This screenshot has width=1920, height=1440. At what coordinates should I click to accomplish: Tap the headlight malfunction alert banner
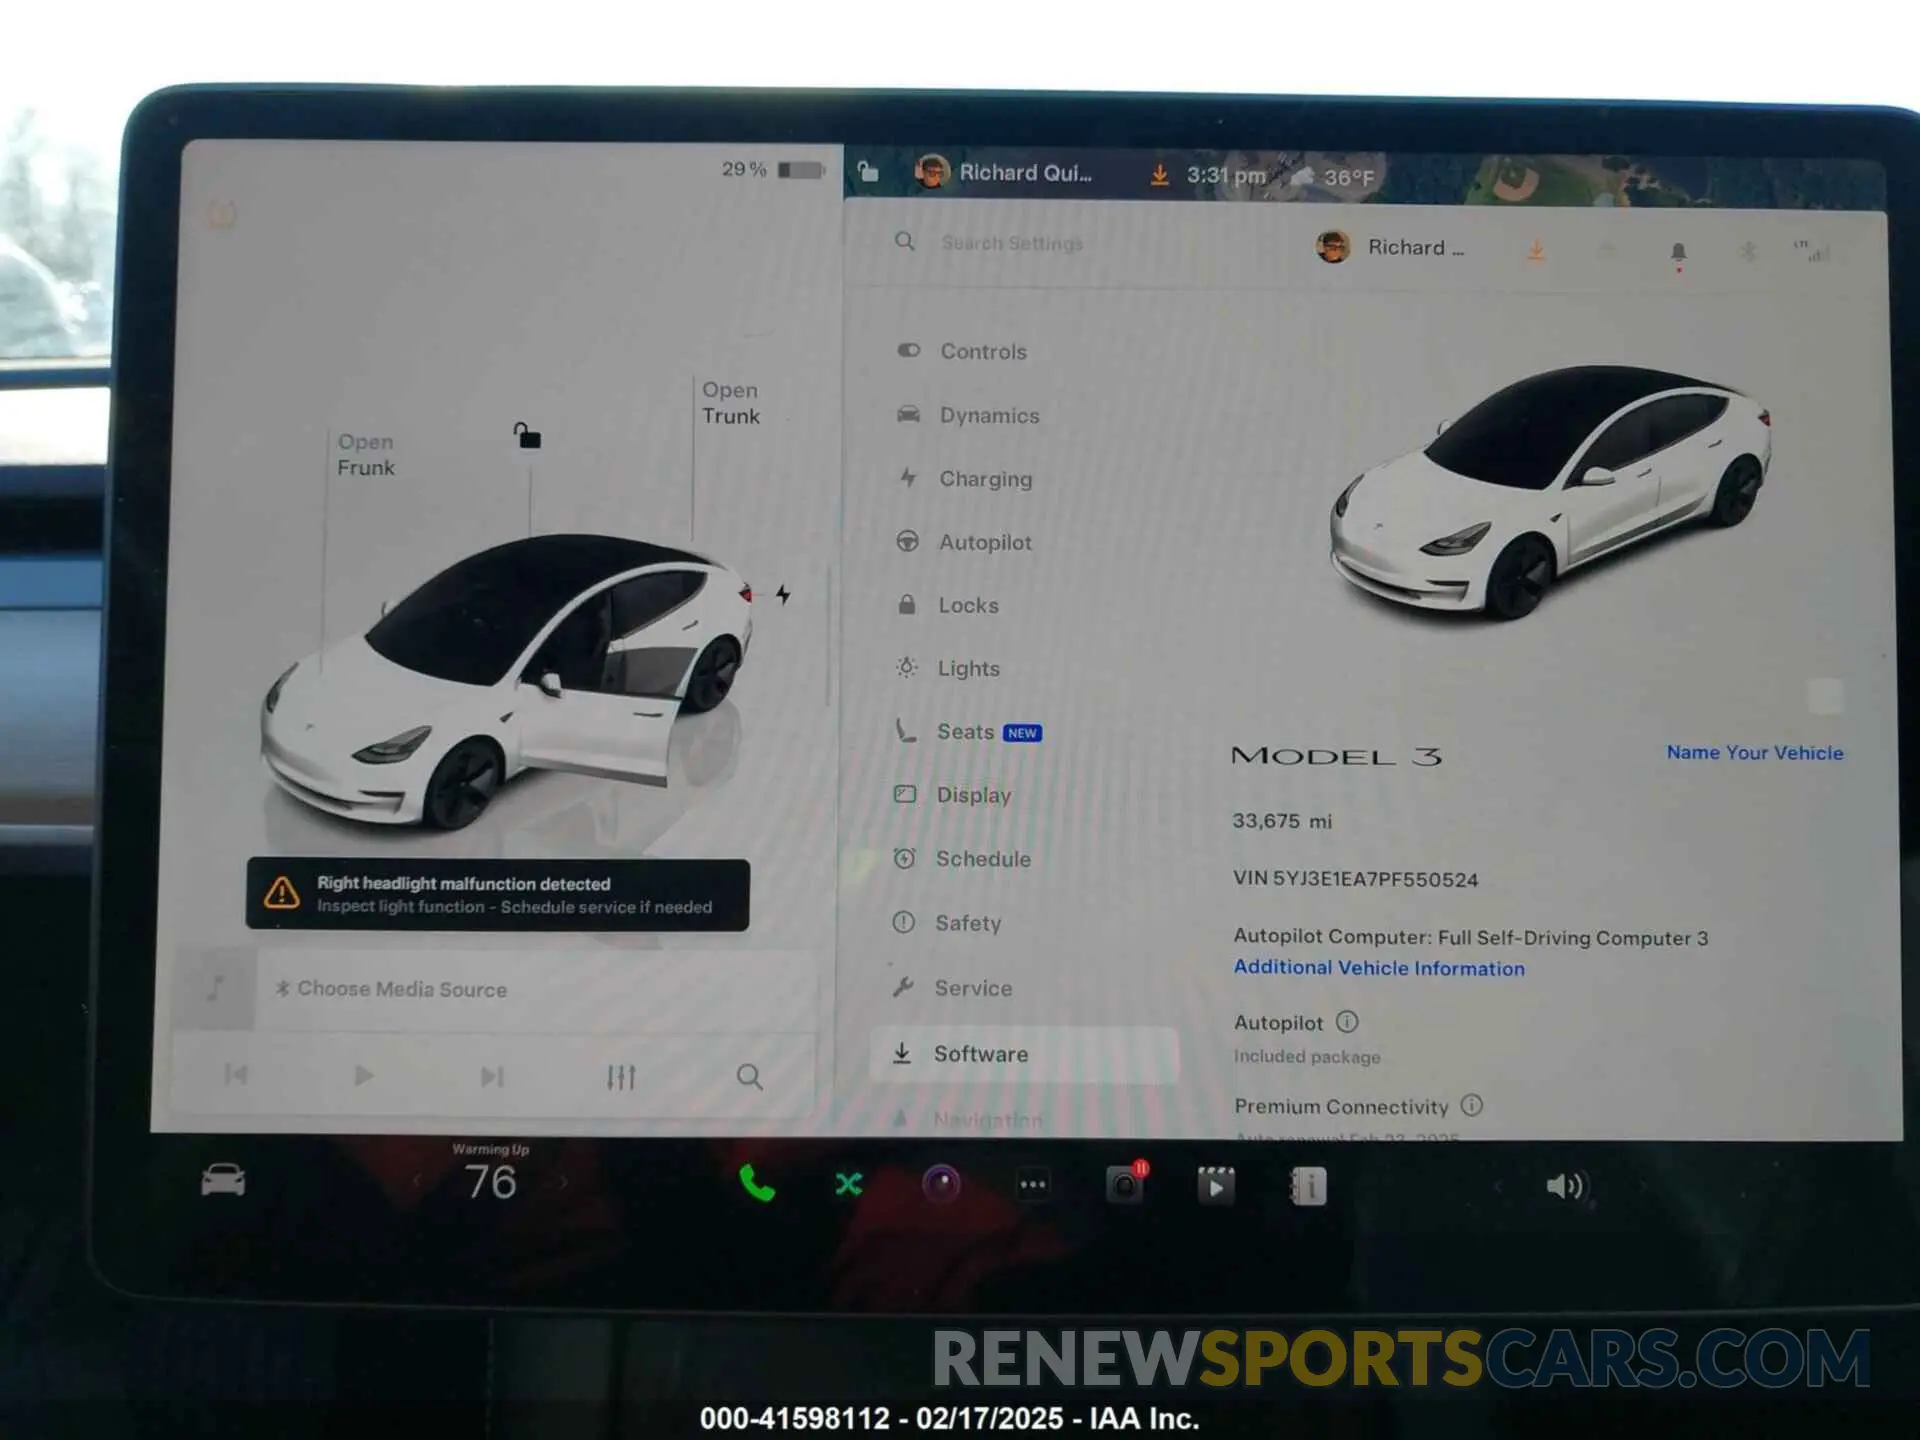pyautogui.click(x=498, y=895)
